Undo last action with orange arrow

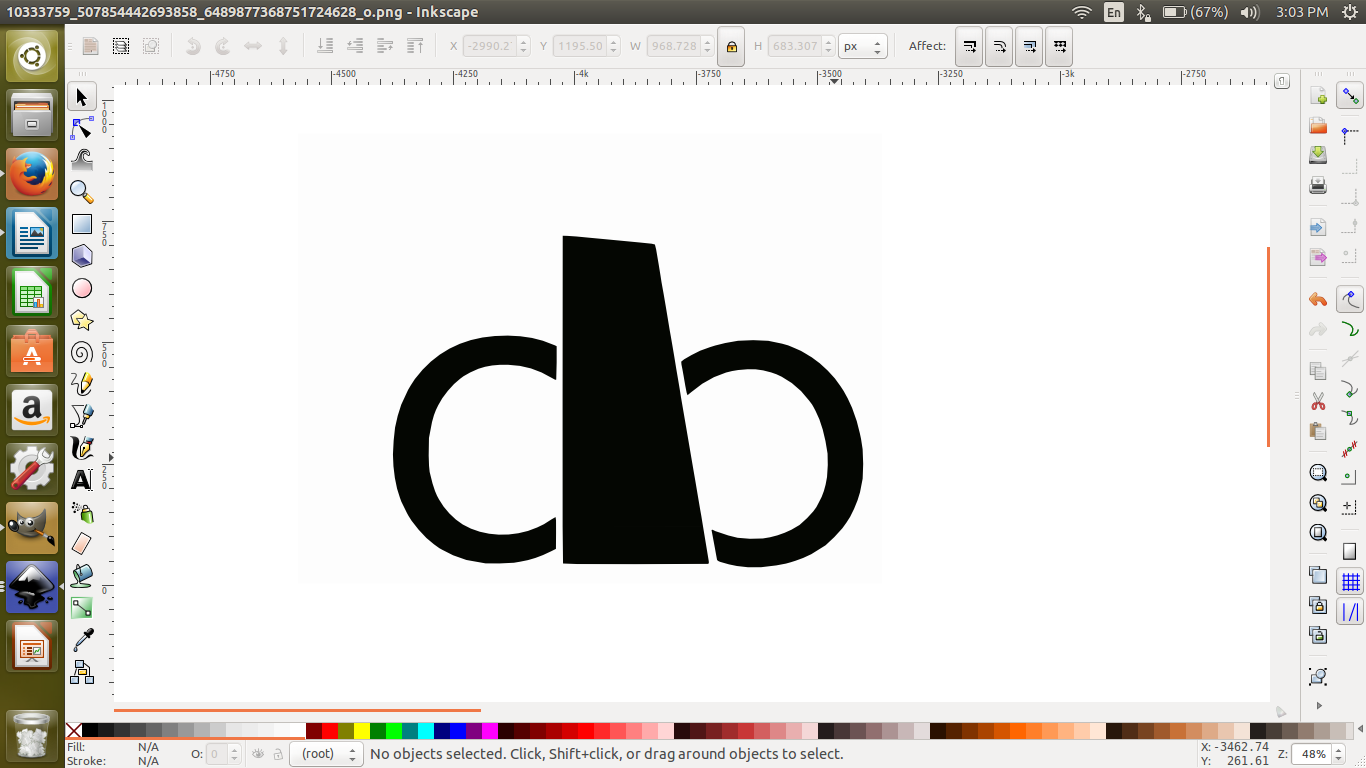point(1318,299)
